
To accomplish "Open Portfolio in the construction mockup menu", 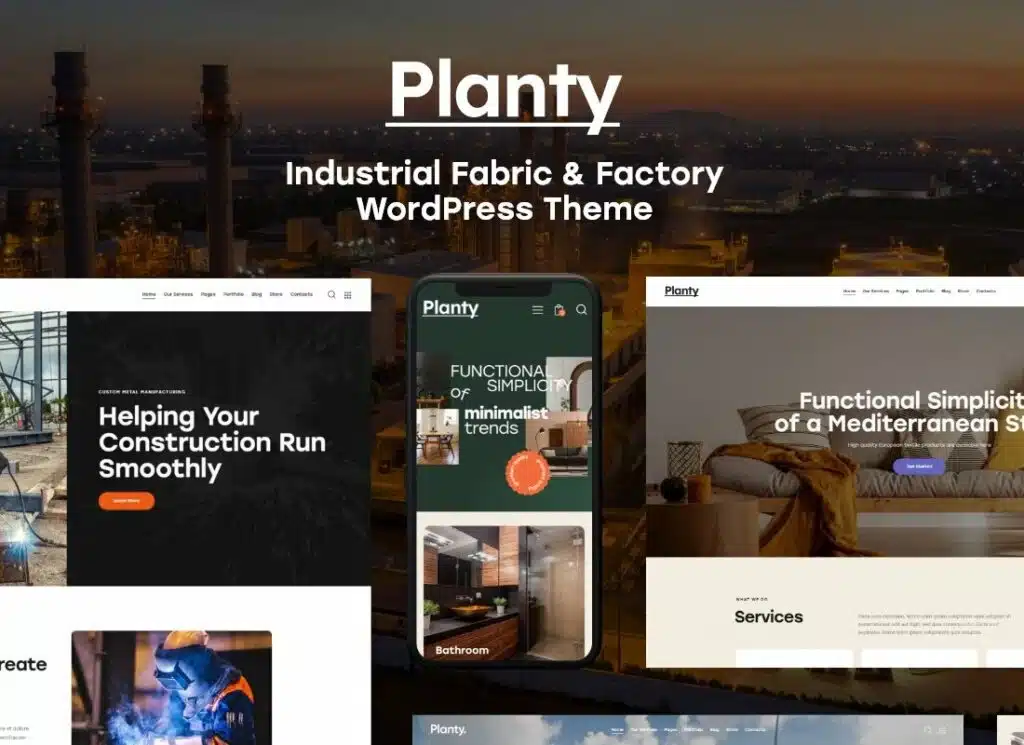I will point(234,294).
